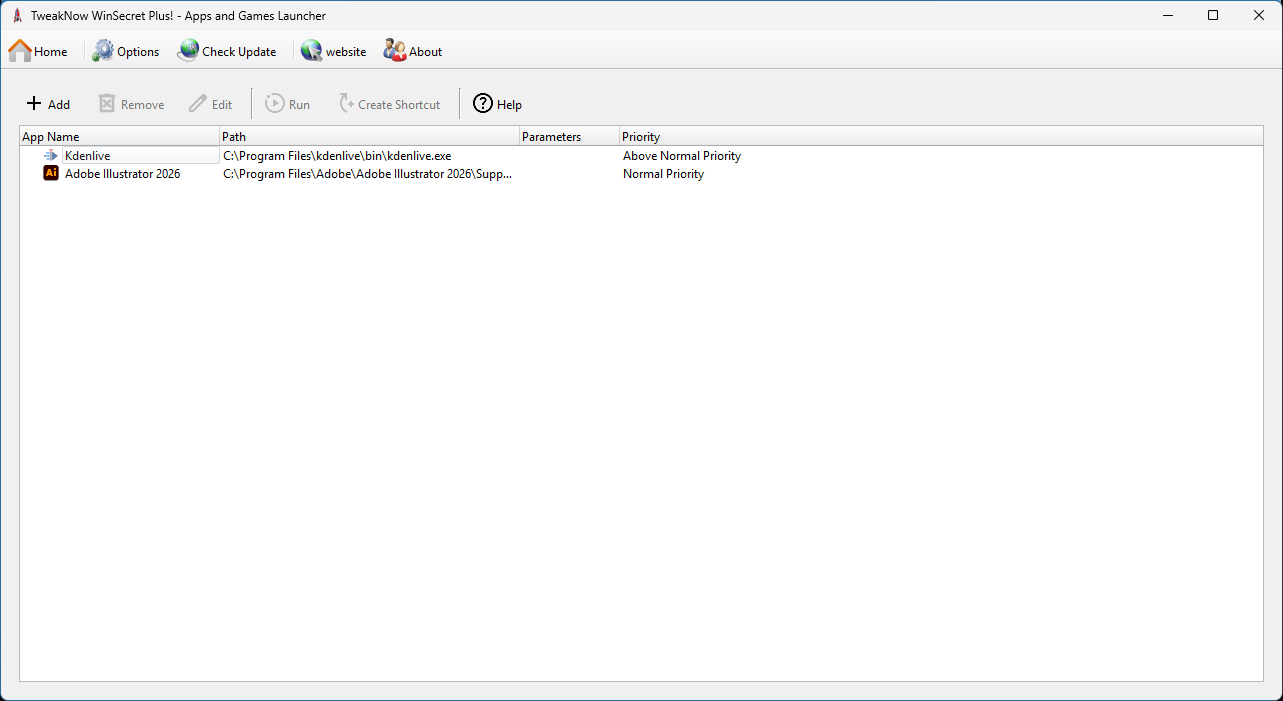The image size is (1283, 701).
Task: Click the TweakNow rocket icon in title bar
Action: pos(17,16)
